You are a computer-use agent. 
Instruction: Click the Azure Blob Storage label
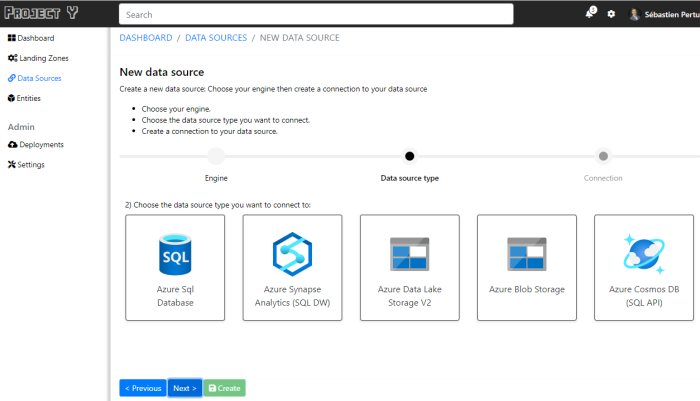(x=527, y=289)
